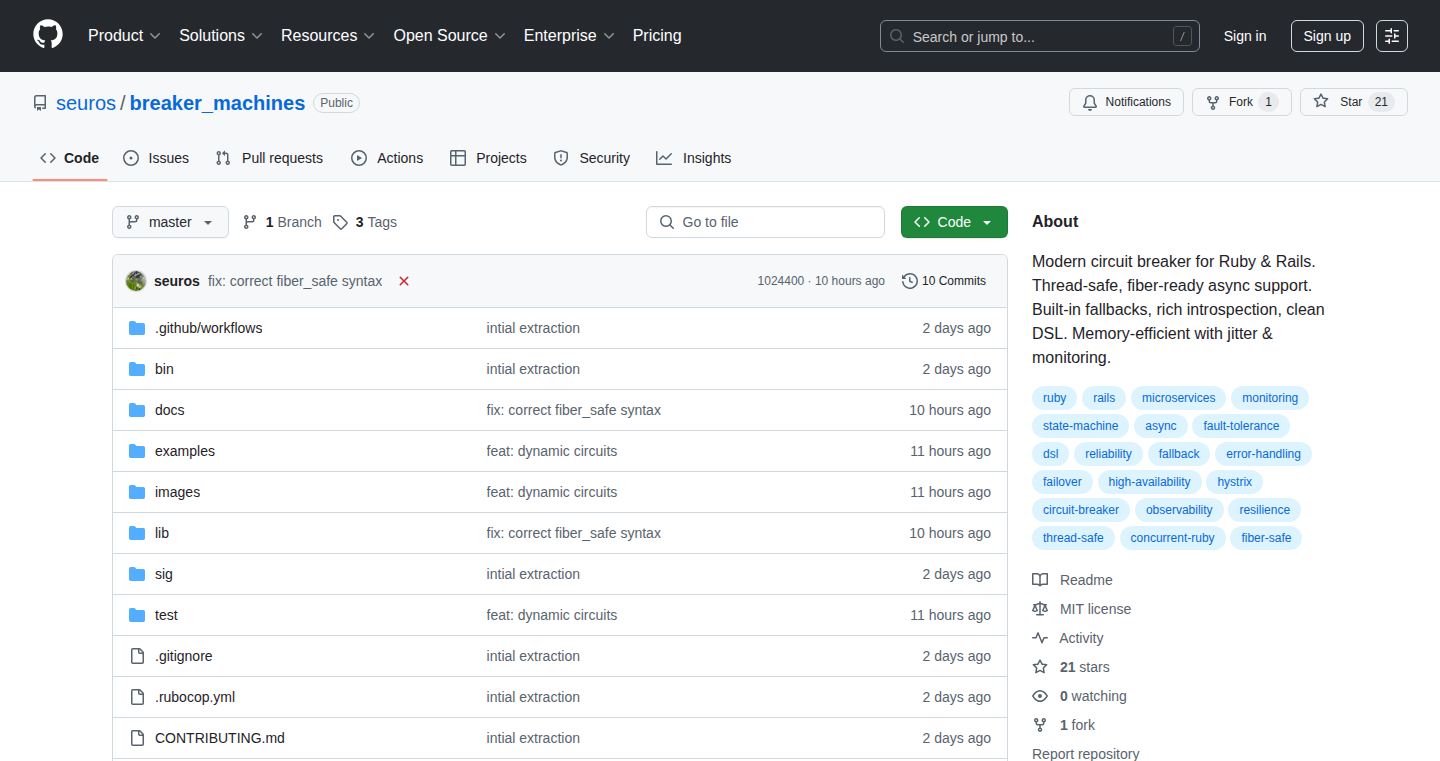Switch to the Pull requests tab
Viewport: 1440px width, 761px height.
coord(270,158)
